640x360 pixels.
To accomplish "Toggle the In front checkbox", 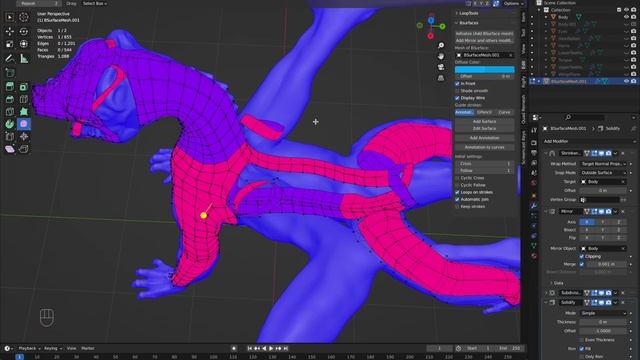I will coord(458,83).
